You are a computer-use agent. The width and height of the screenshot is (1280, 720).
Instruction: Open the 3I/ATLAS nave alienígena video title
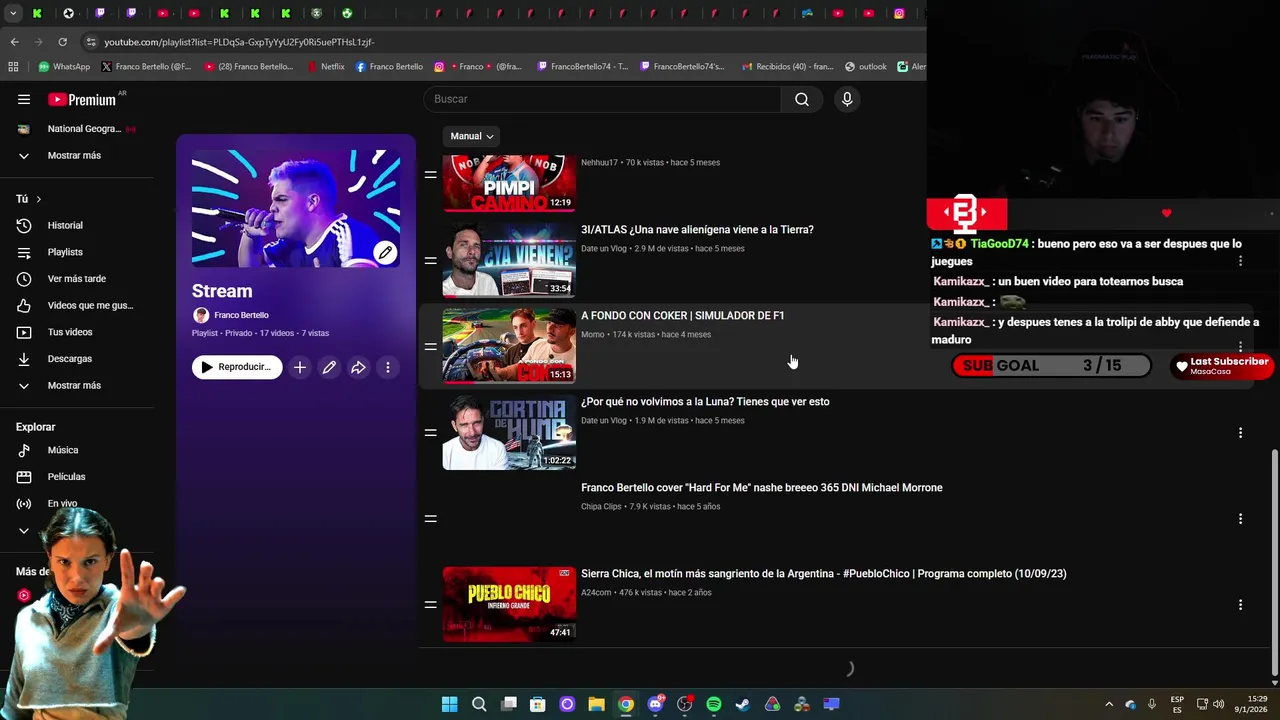click(x=697, y=230)
